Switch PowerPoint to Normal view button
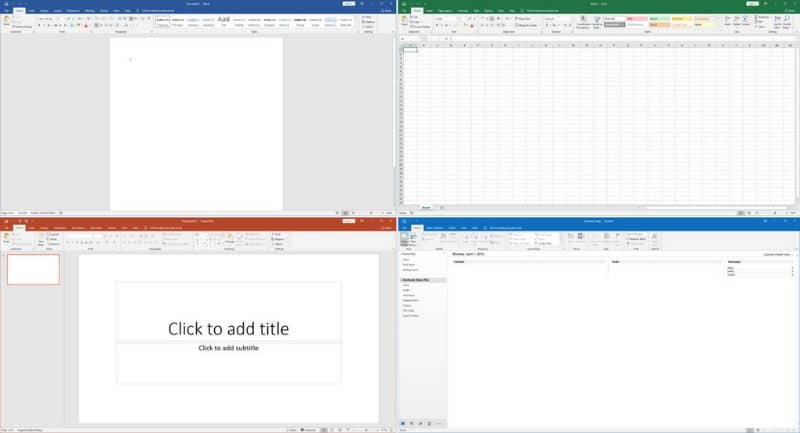Viewport: 800px width, 433px height. (x=323, y=430)
